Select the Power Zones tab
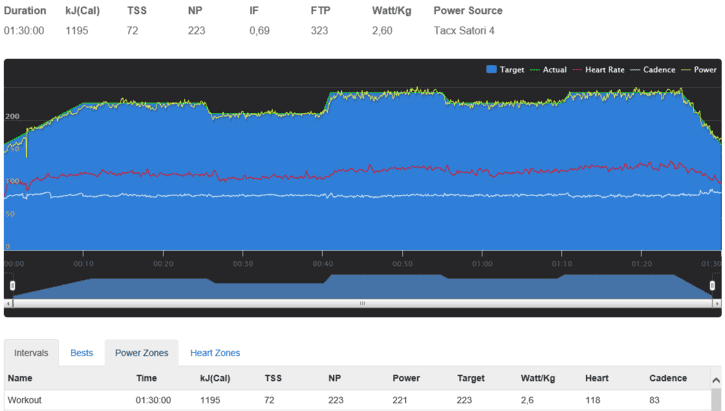 (141, 353)
